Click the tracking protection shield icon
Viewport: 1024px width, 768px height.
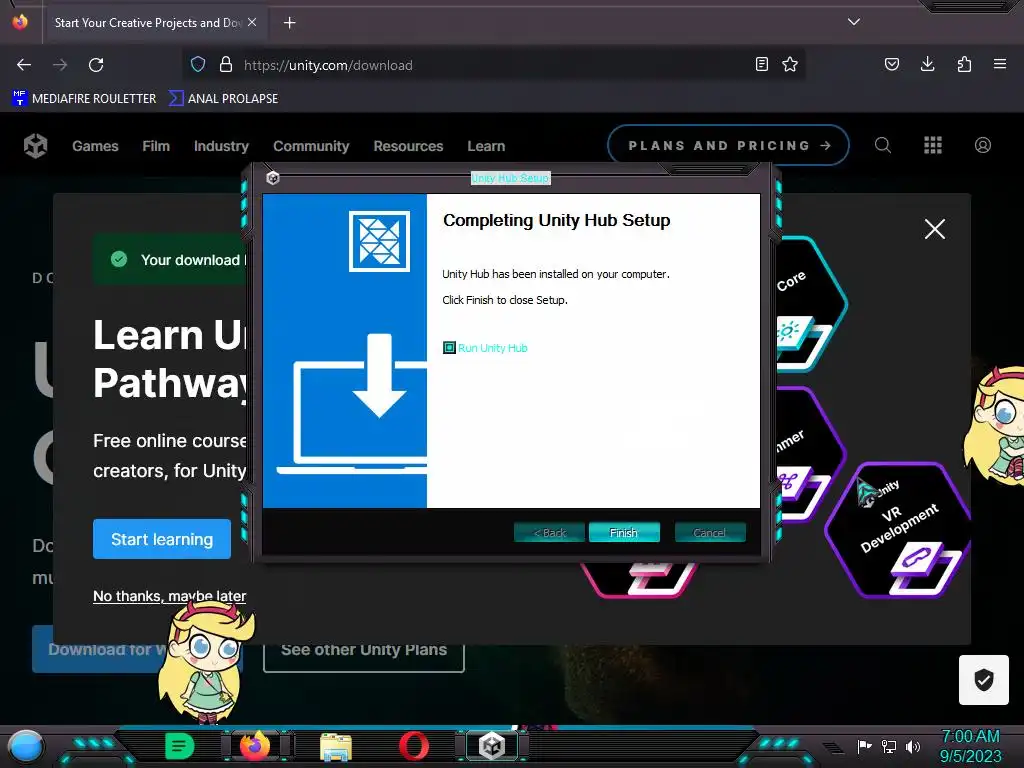198,64
